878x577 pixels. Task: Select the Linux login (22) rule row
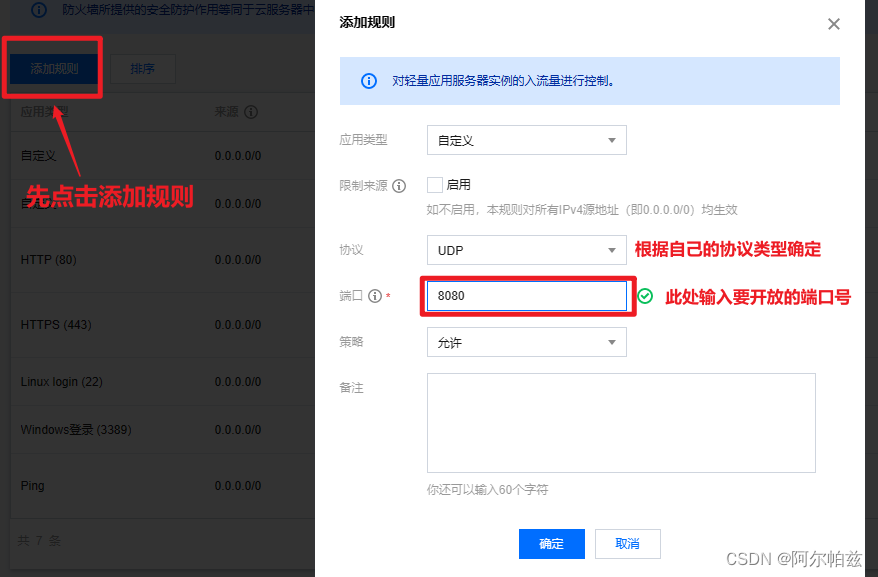pos(162,381)
